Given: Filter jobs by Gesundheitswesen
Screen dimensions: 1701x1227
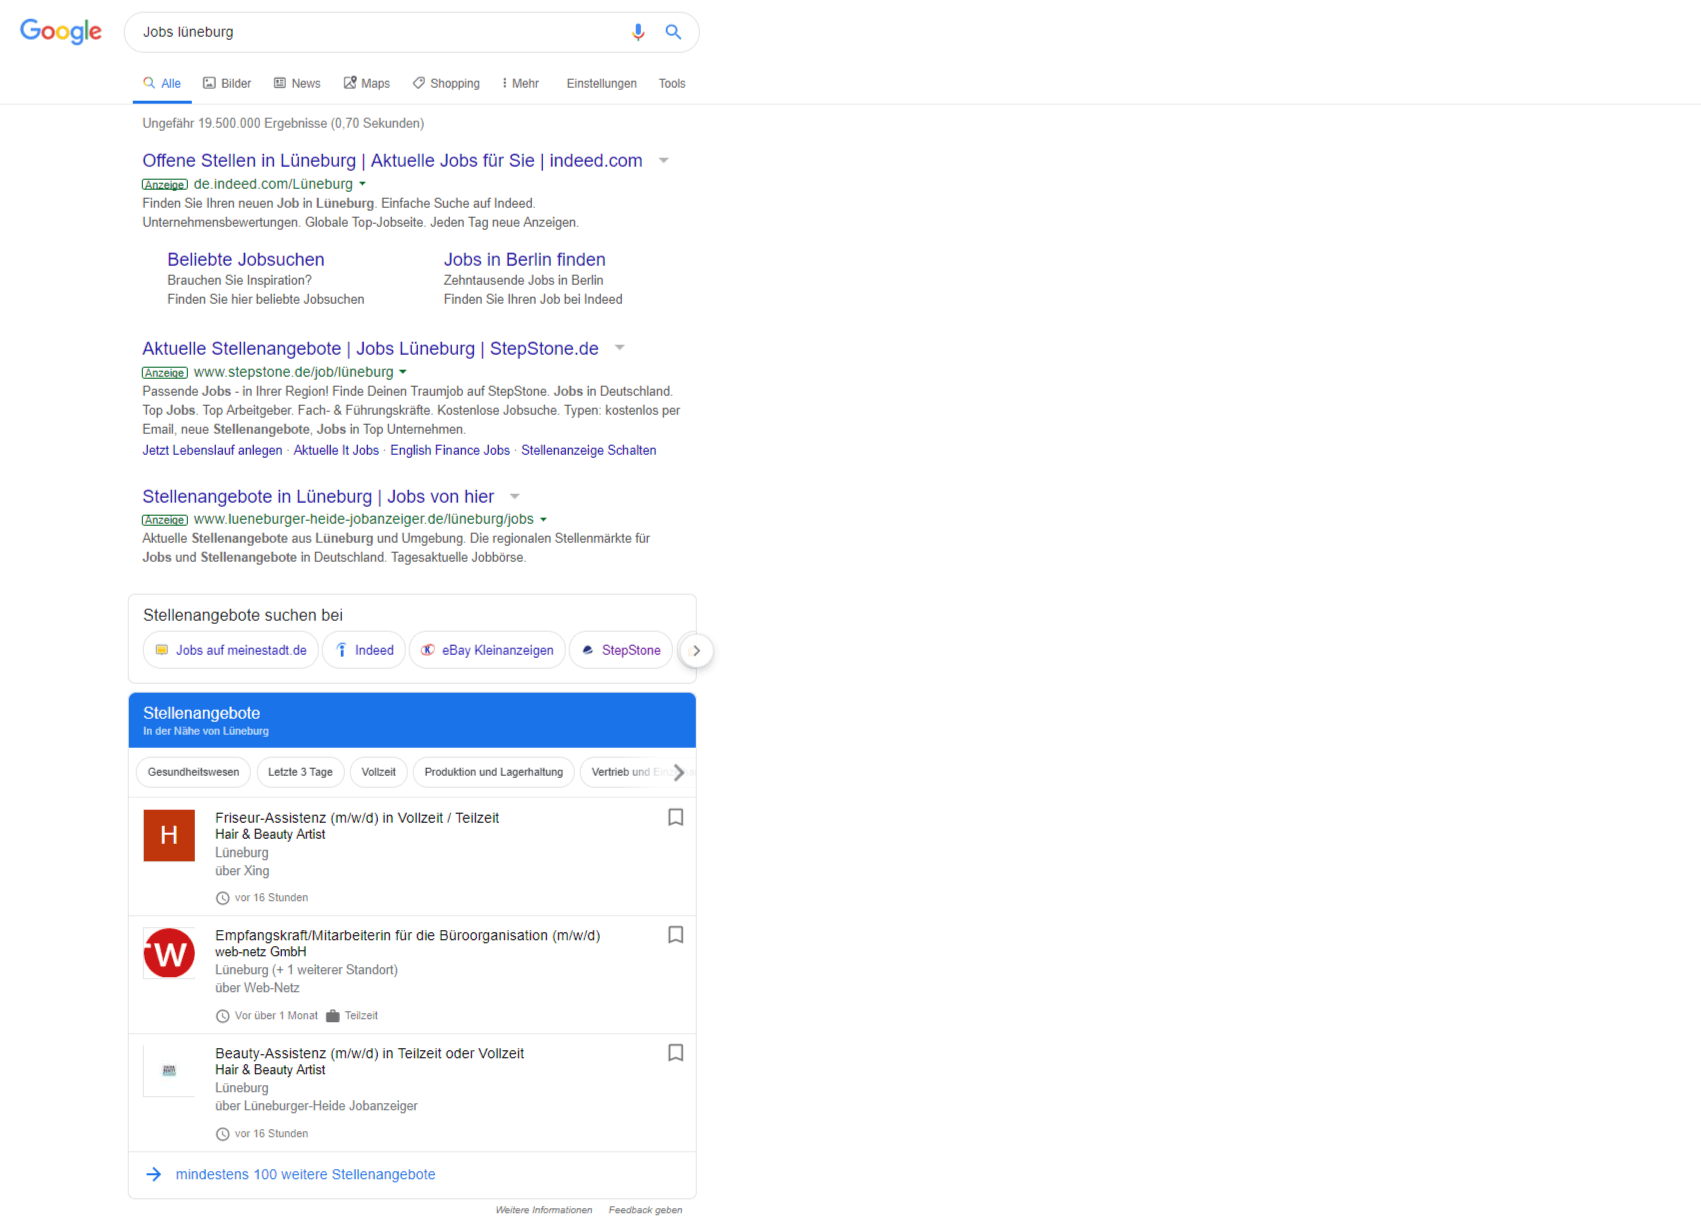Looking at the screenshot, I should coord(193,772).
